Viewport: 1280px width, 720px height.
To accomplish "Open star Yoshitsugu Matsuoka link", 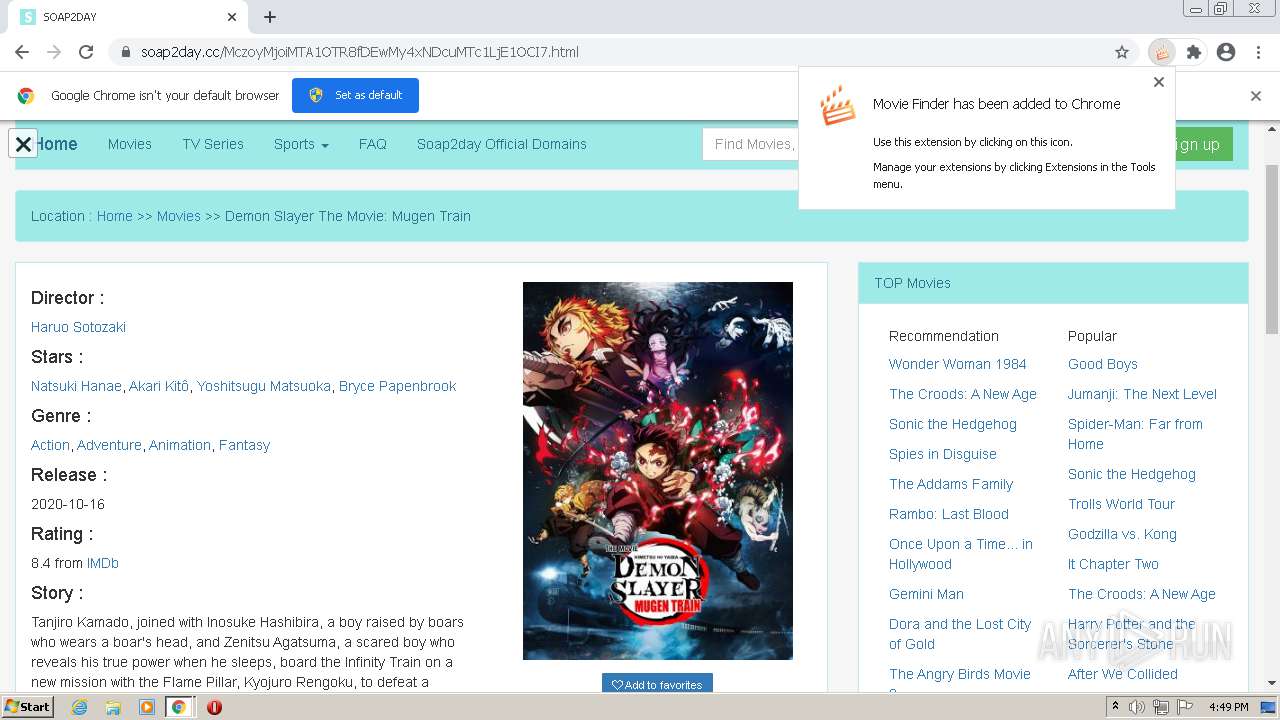I will tap(263, 386).
